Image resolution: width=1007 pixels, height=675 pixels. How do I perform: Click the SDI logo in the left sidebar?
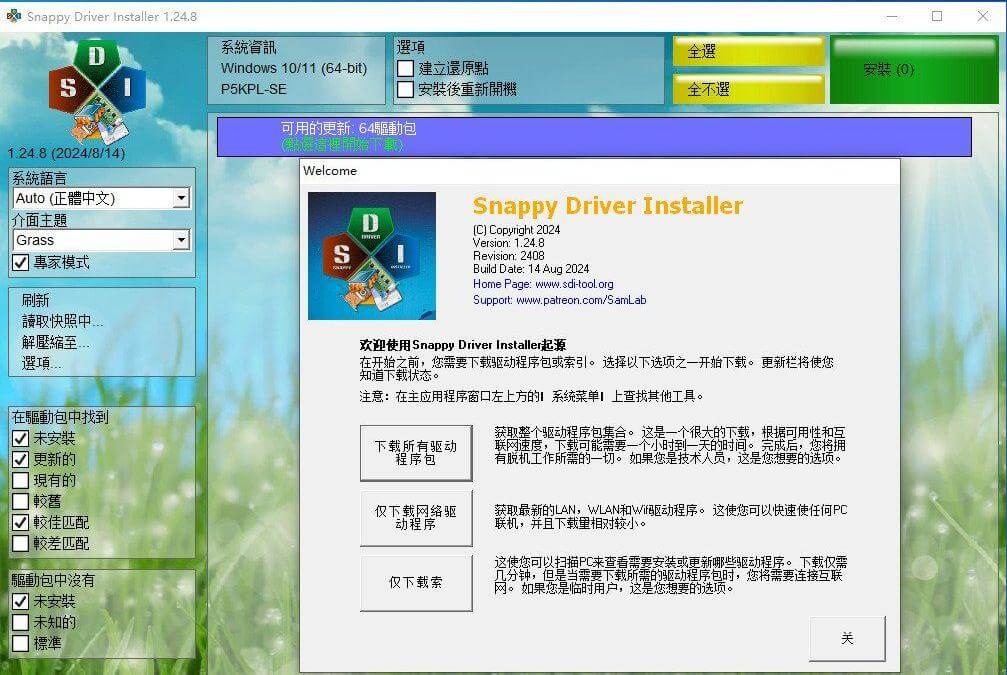(x=98, y=91)
